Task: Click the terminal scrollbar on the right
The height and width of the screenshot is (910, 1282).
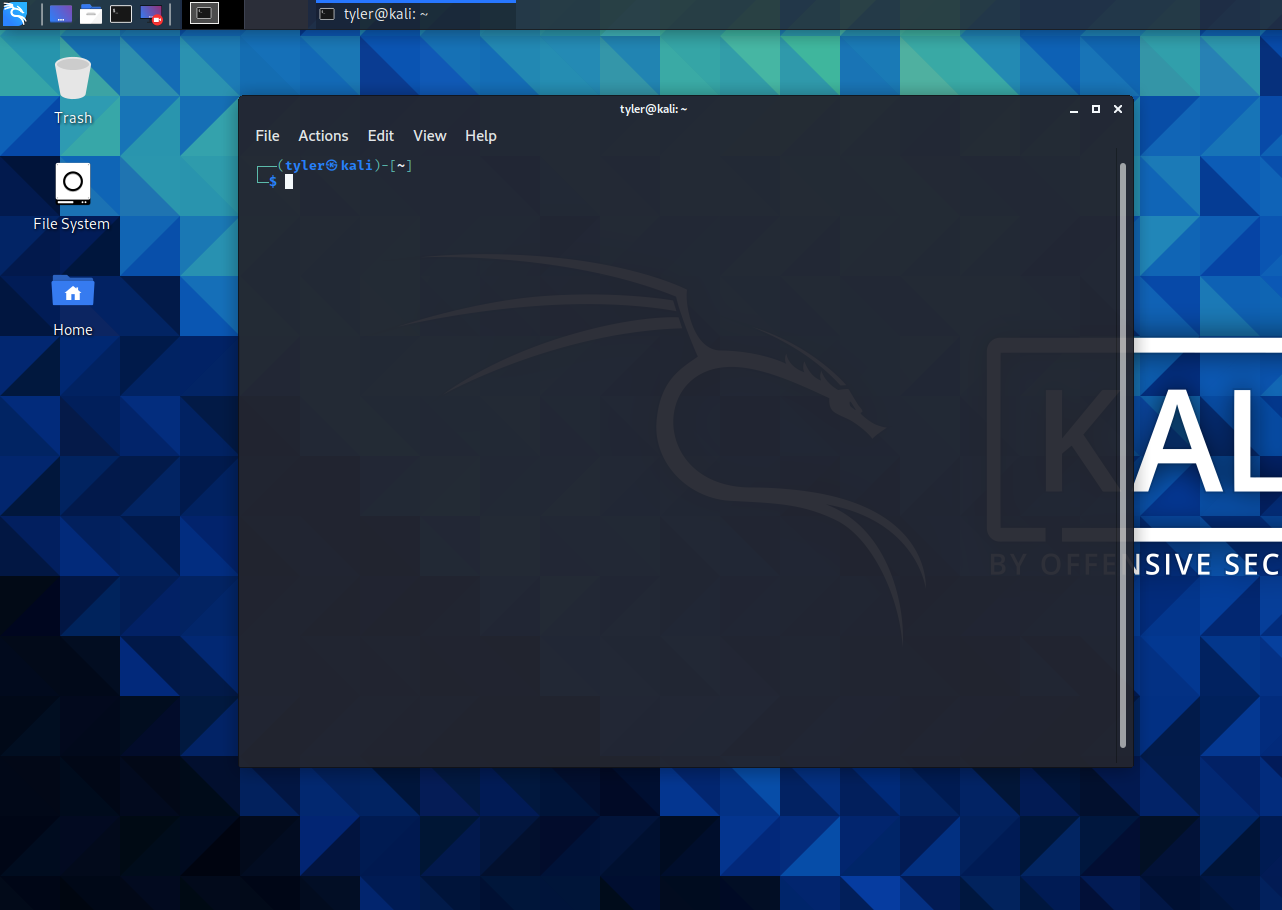Action: coord(1122,450)
